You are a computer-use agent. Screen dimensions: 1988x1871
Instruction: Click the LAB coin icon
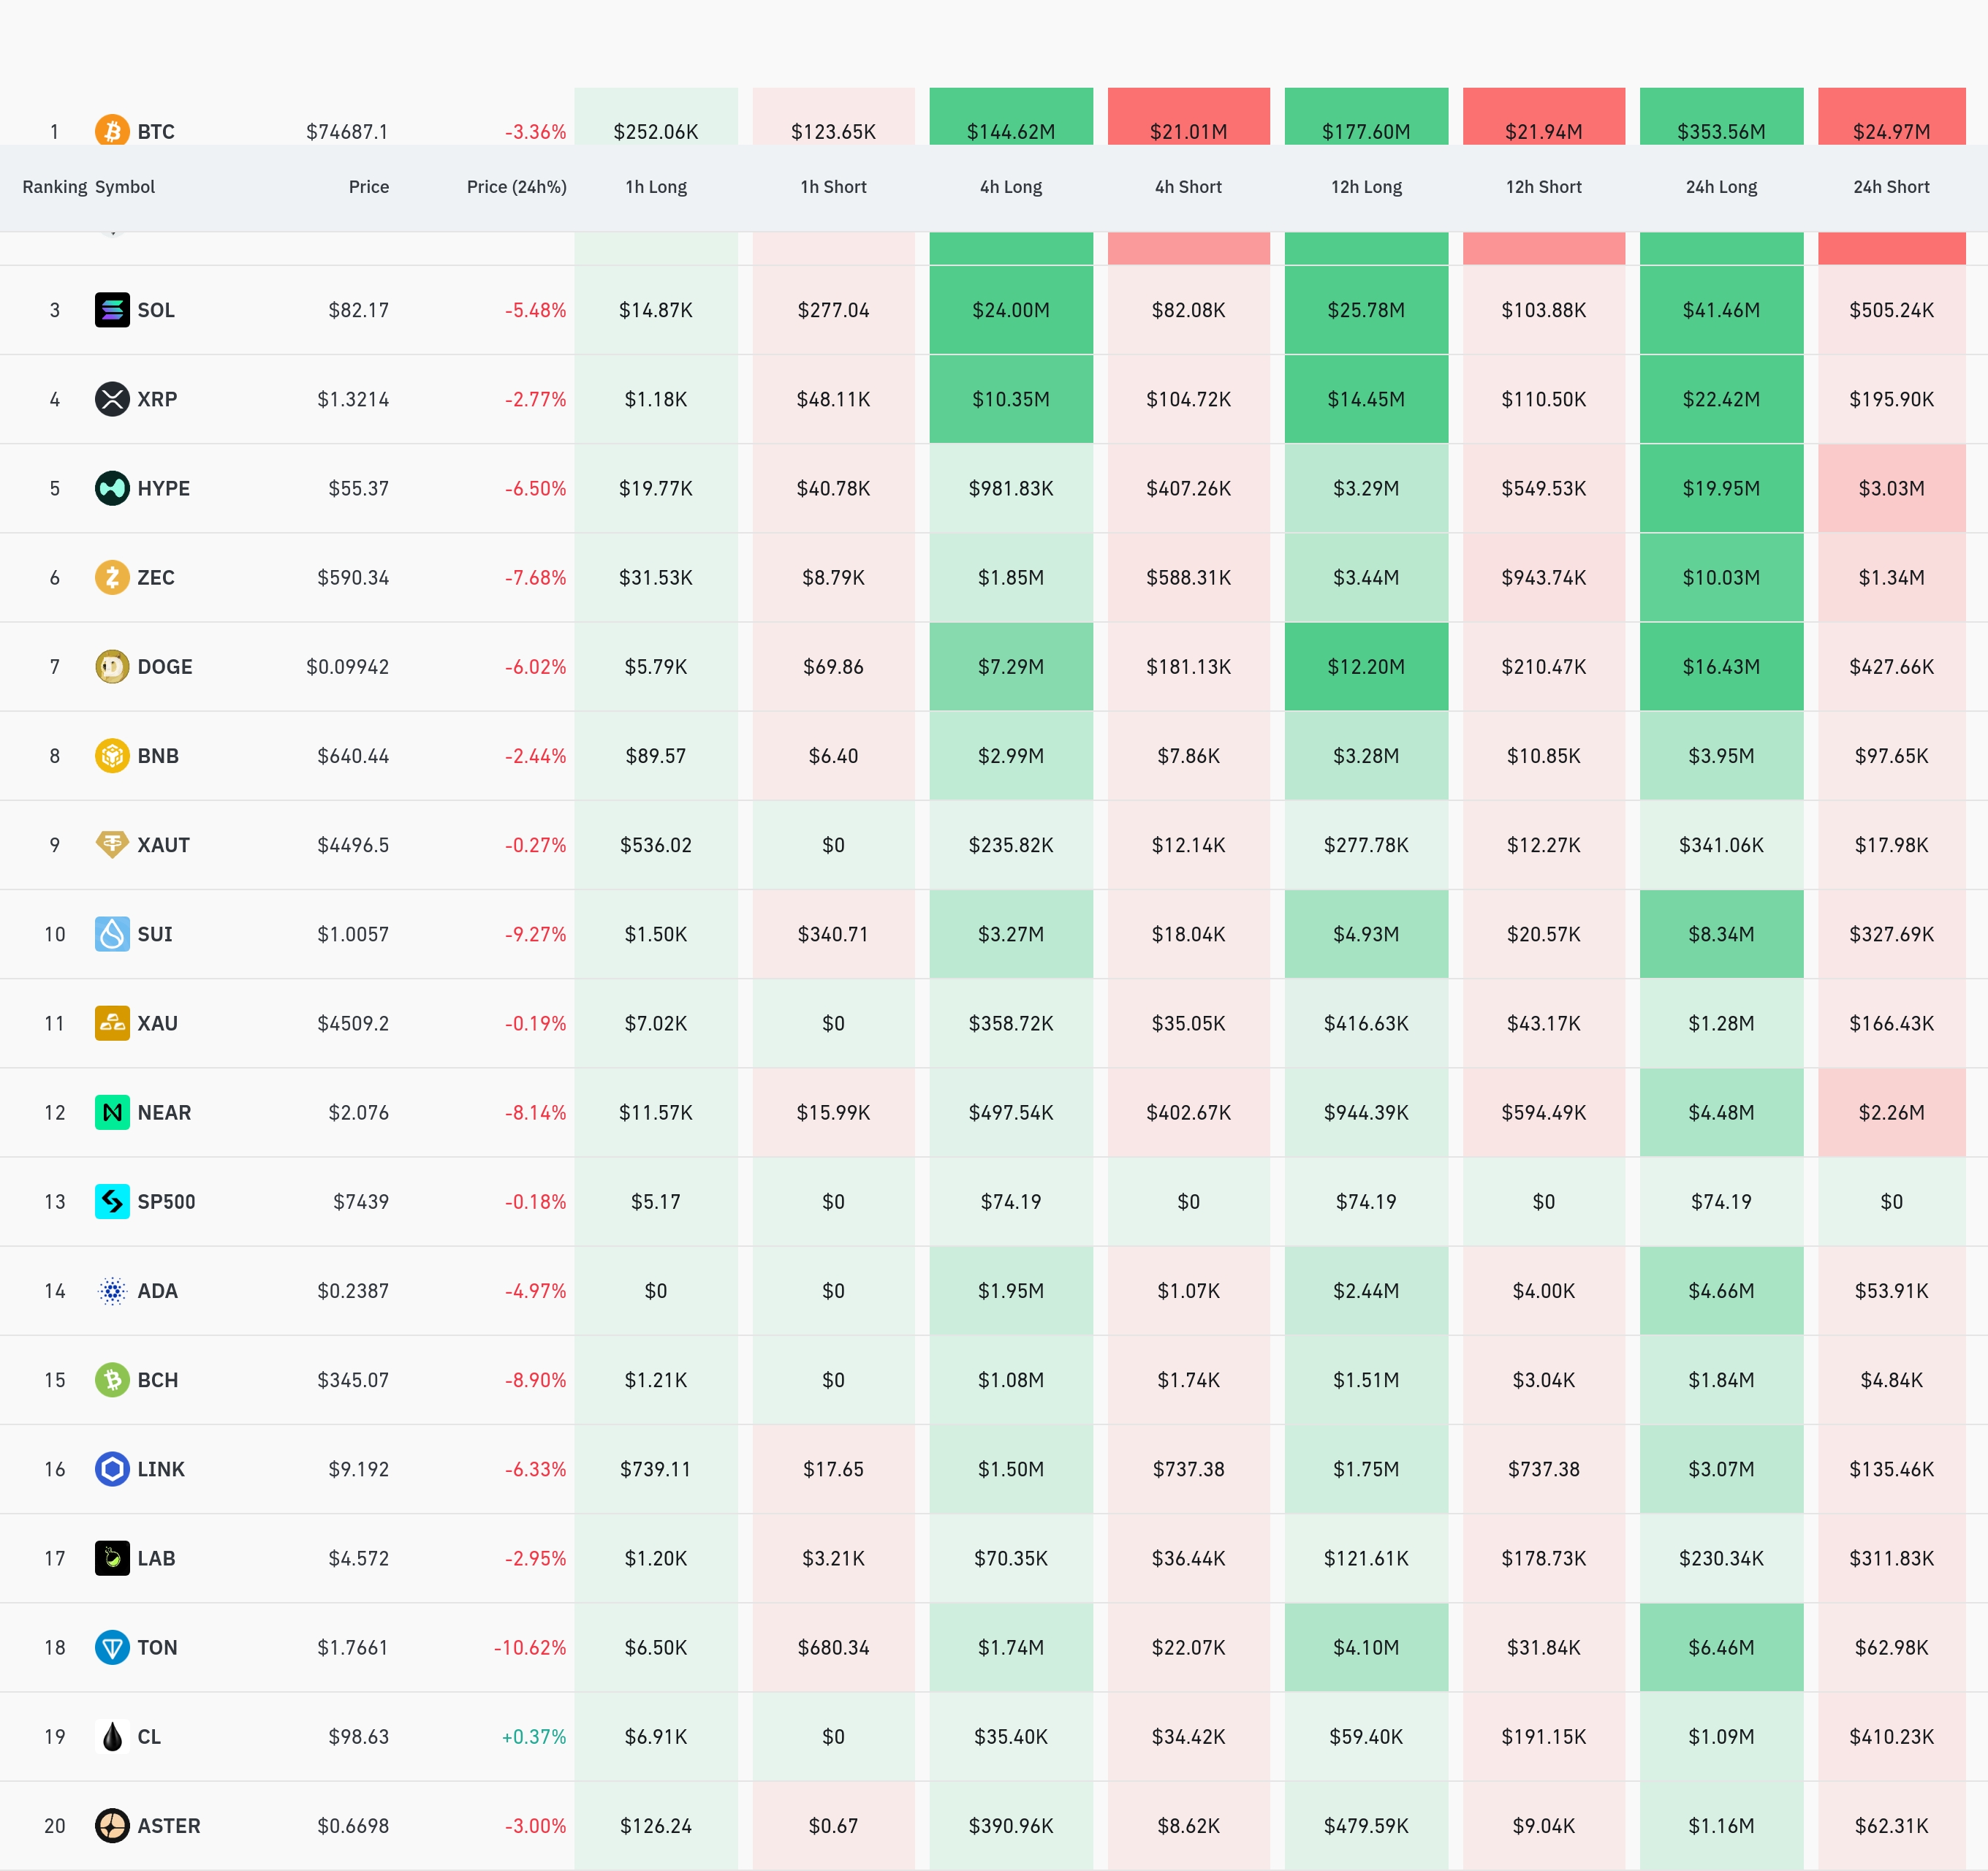(x=112, y=1558)
